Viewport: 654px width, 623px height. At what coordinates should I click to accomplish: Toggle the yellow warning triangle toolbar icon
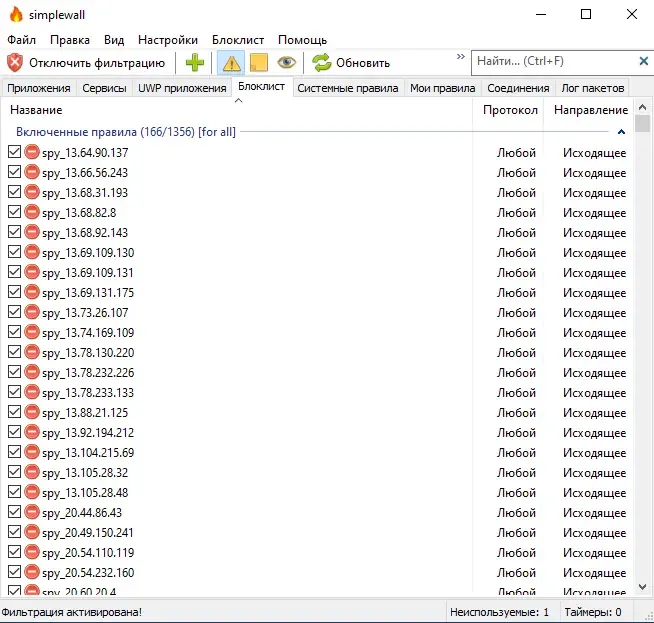(231, 63)
